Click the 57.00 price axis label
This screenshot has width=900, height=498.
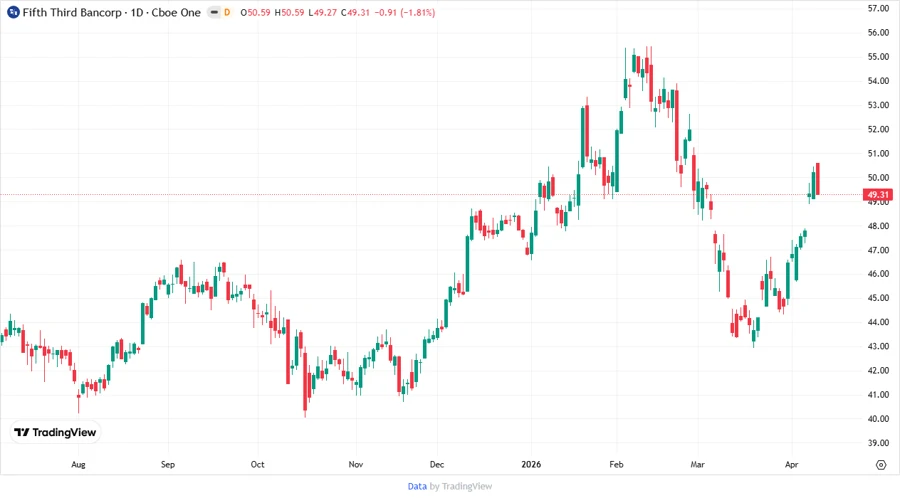(x=878, y=9)
